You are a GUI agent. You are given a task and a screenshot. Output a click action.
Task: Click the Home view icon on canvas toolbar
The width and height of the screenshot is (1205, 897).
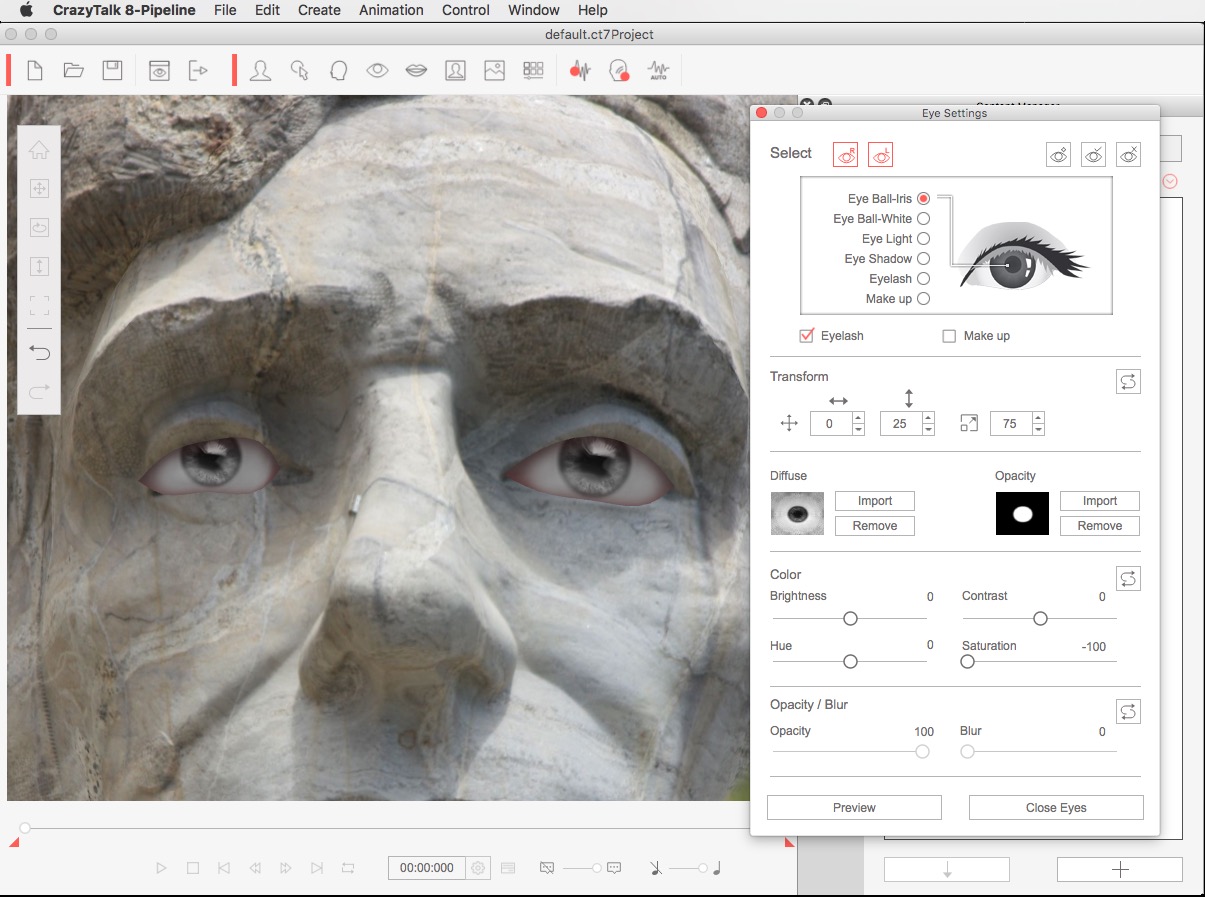coord(39,150)
